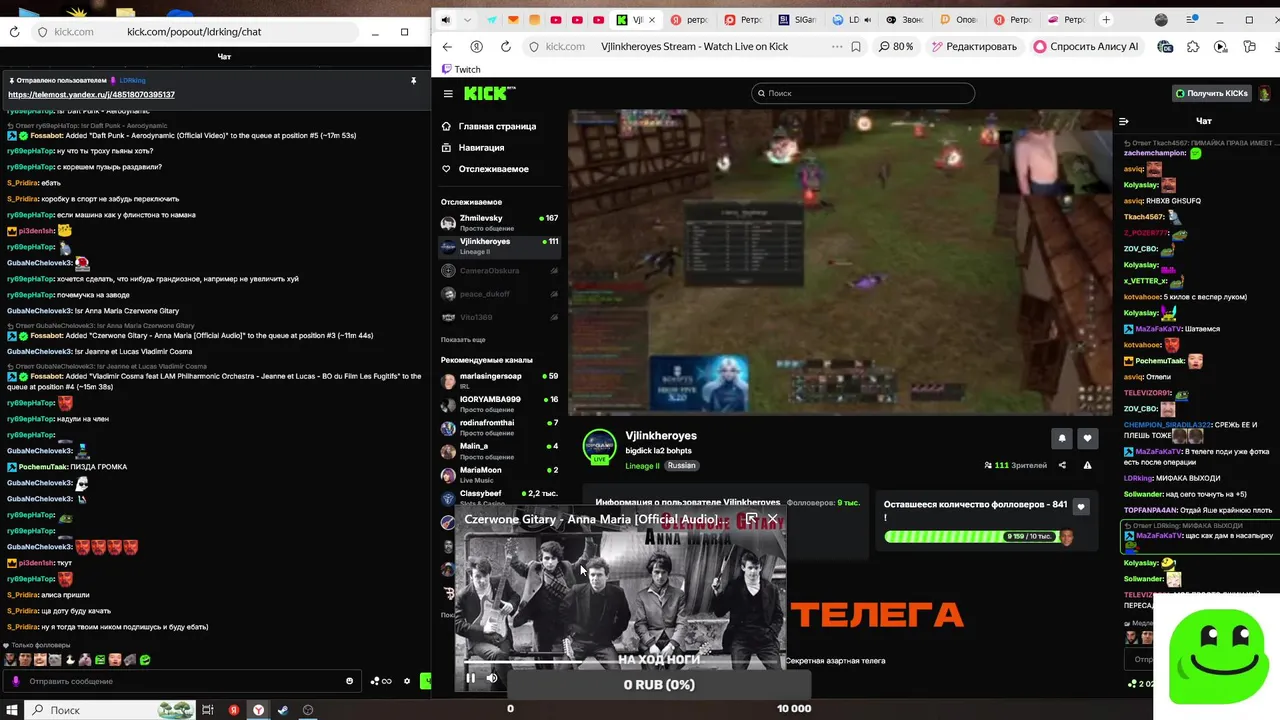1280x720 pixels.
Task: Click Редактировать button in toolbar
Action: click(974, 46)
